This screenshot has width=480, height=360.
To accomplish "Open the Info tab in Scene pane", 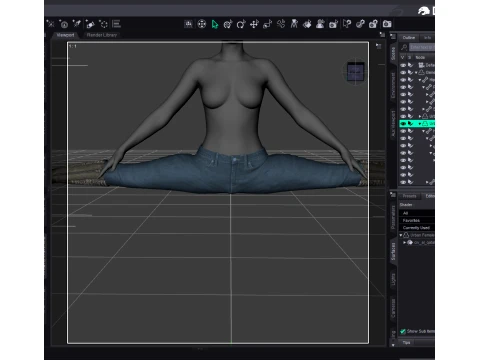I will pyautogui.click(x=427, y=38).
